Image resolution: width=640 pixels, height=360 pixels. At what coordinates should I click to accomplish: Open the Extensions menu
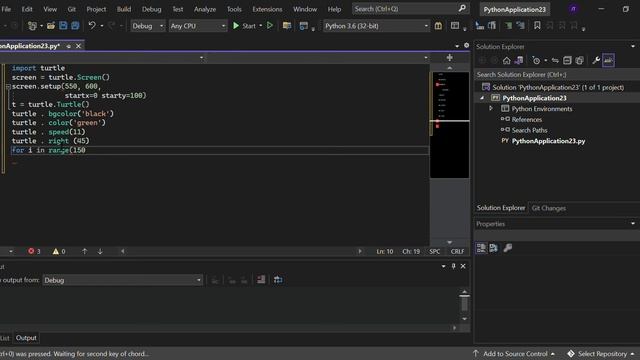point(267,9)
